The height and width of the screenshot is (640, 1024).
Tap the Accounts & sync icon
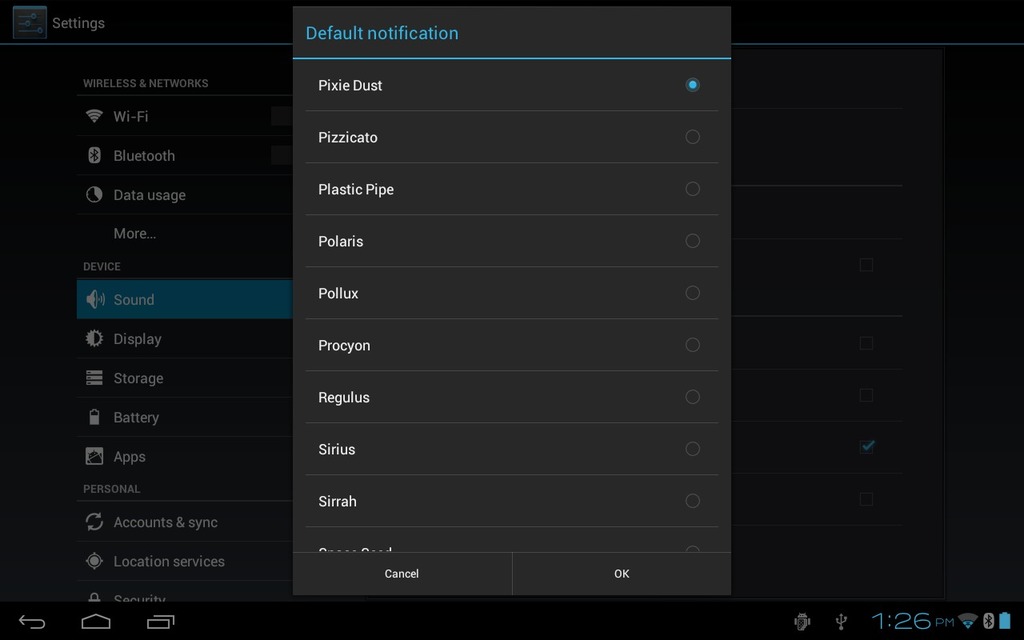[x=94, y=522]
